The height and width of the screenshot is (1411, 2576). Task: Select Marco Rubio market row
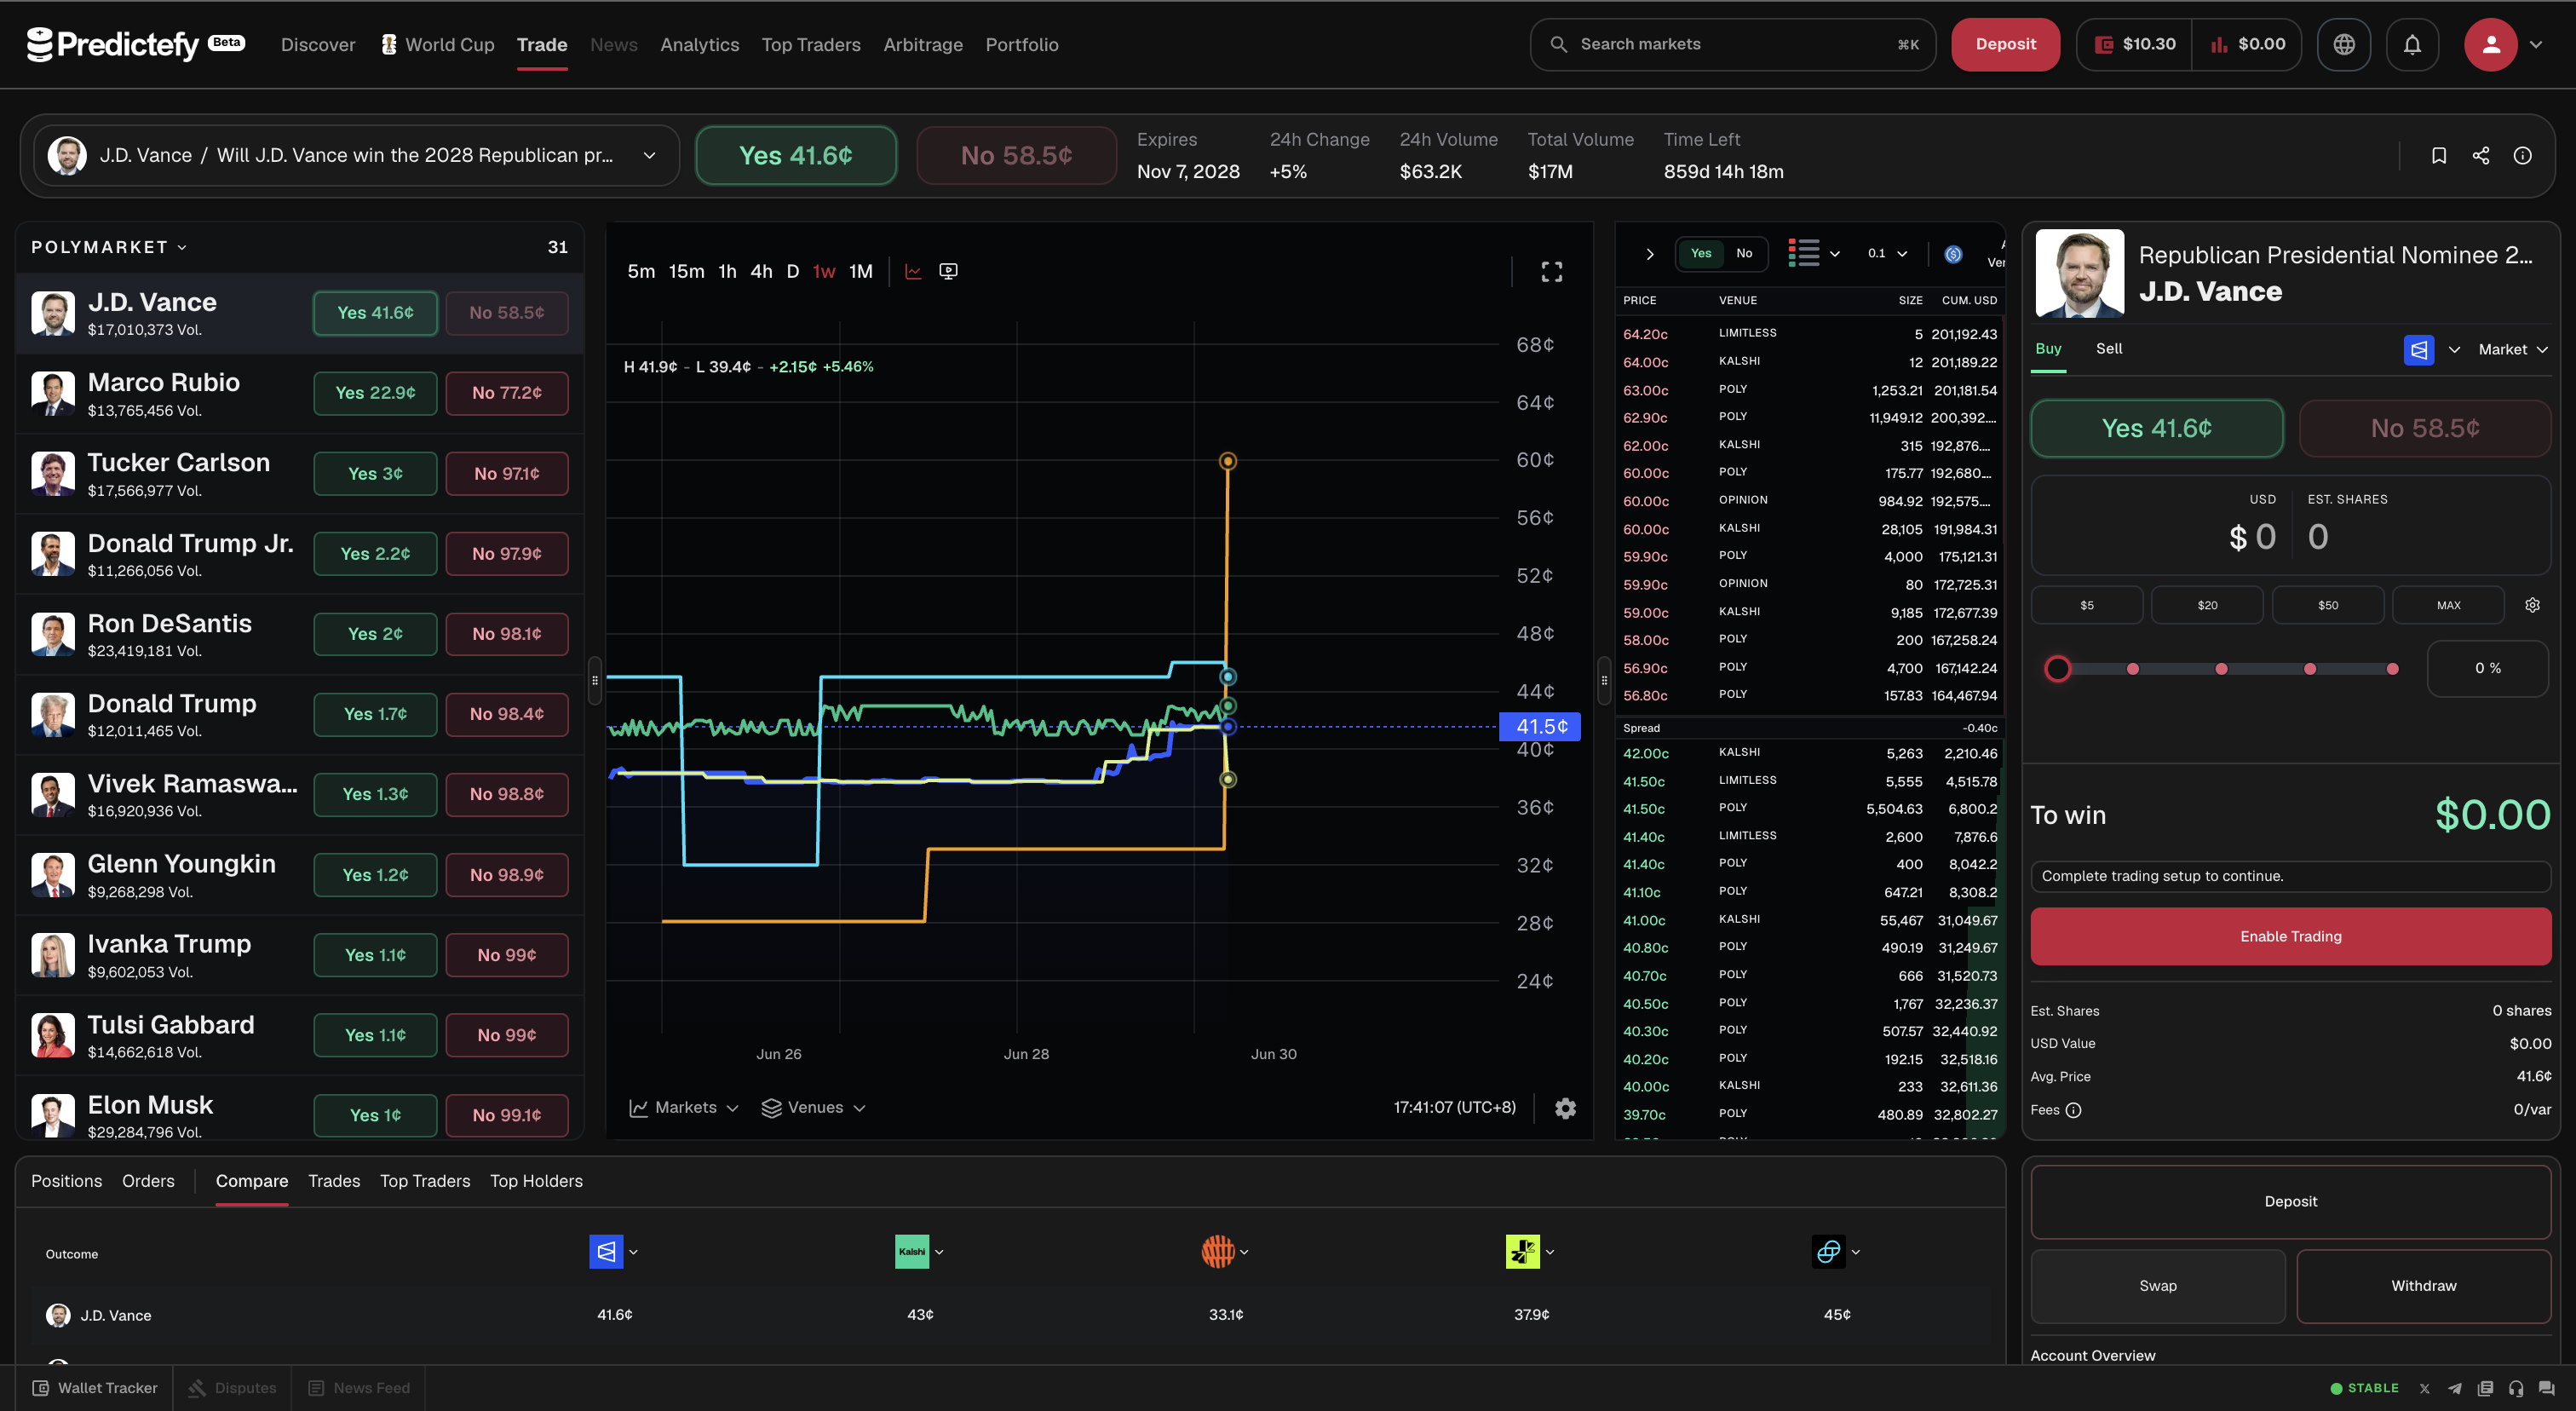click(300, 394)
